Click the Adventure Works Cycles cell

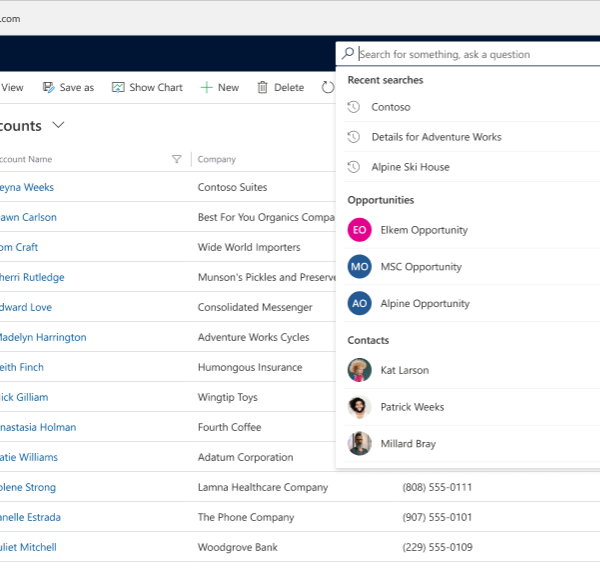click(253, 337)
